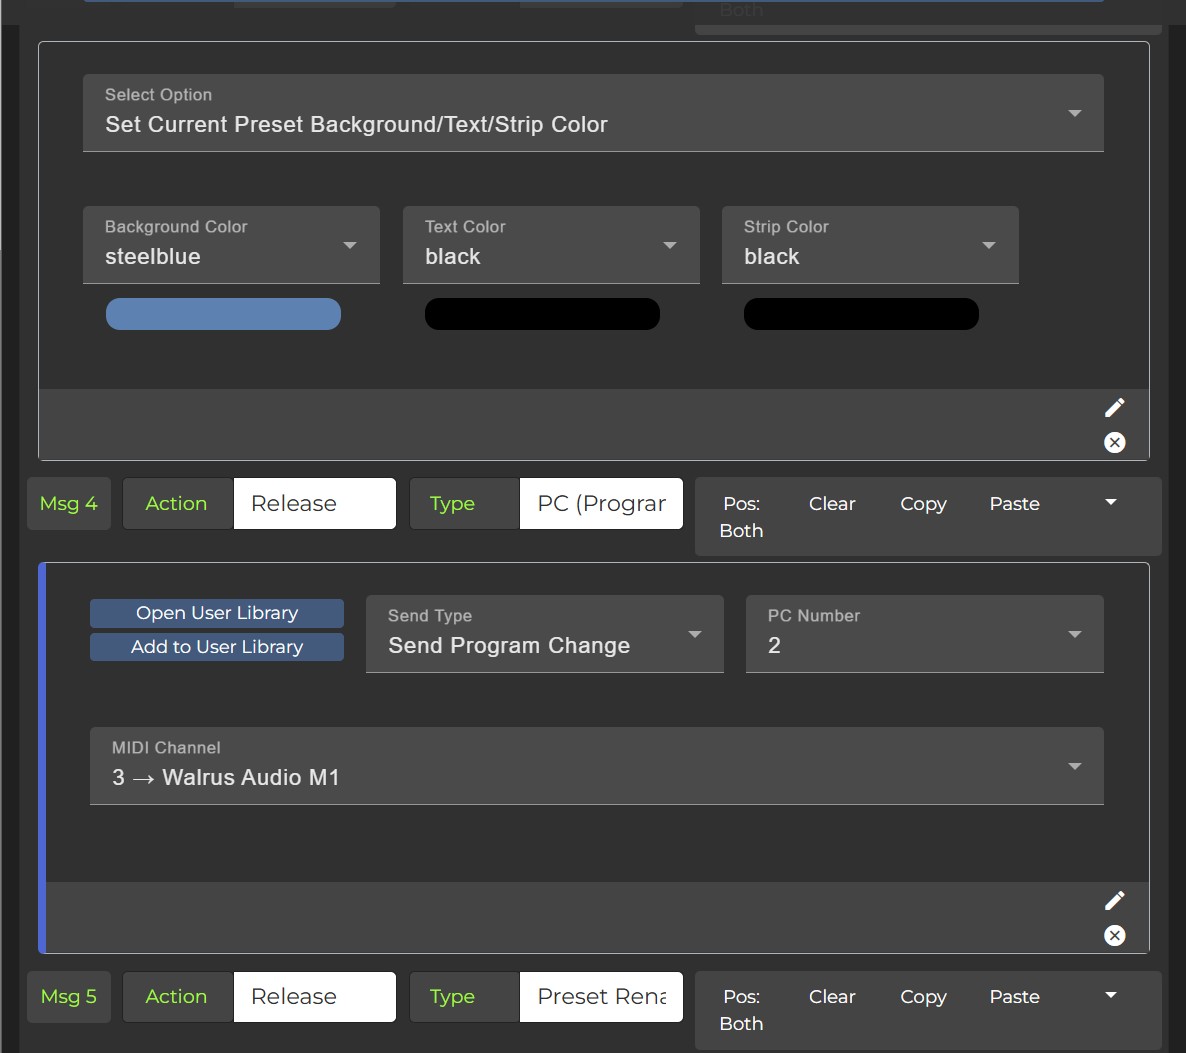Image resolution: width=1186 pixels, height=1053 pixels.
Task: Click the Msg 4 green Action label
Action: [x=176, y=504]
